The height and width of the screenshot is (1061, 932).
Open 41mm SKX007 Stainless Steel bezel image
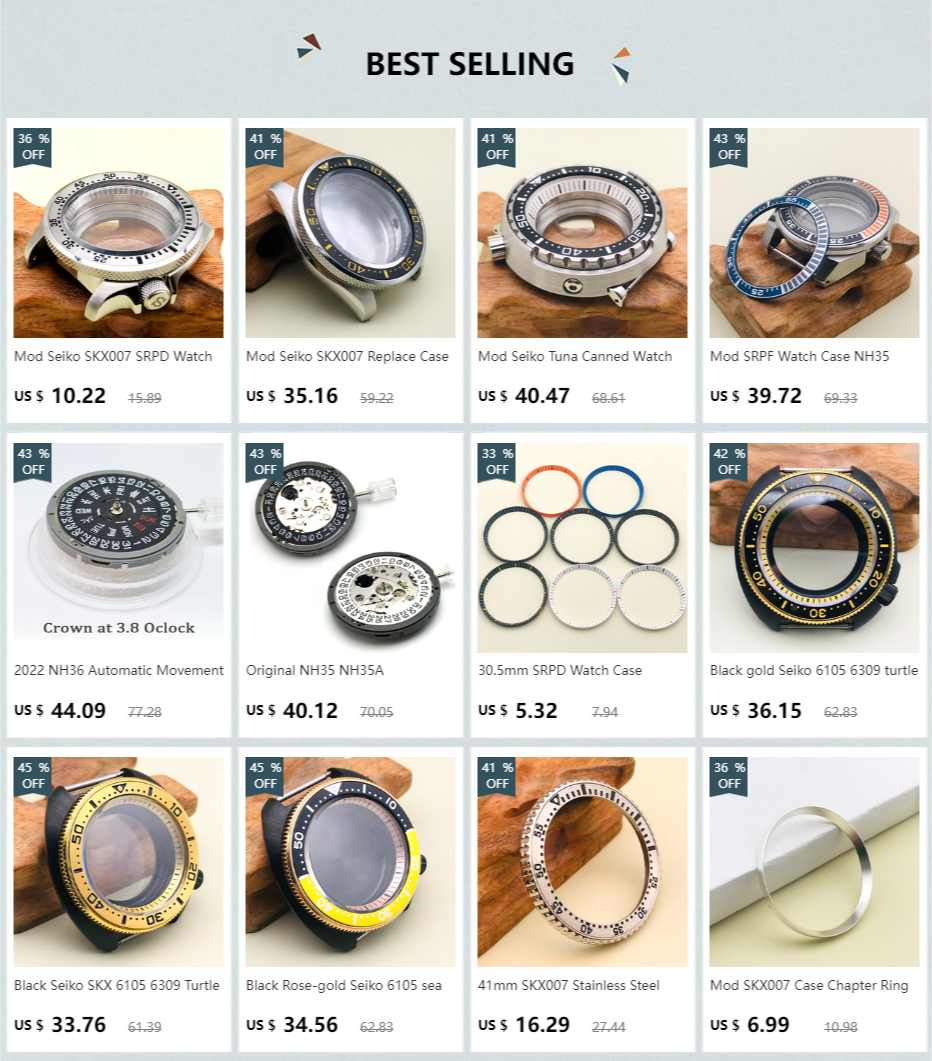[x=582, y=861]
